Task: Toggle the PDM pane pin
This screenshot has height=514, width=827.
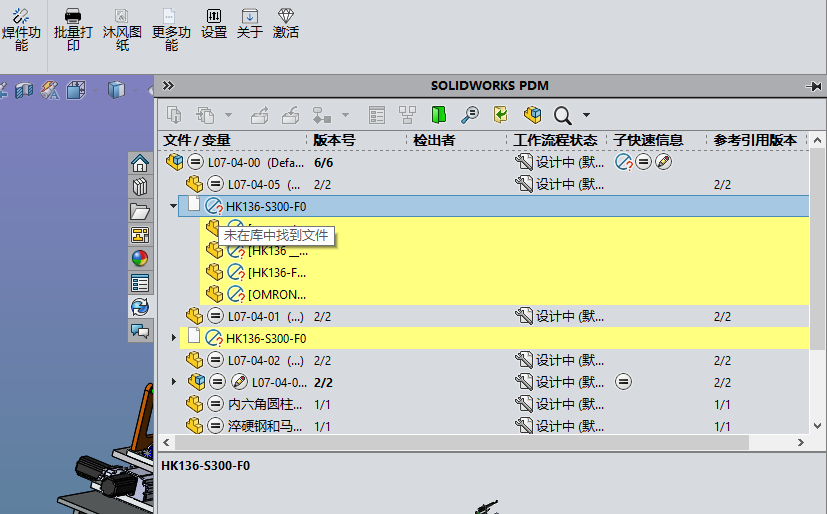Action: 814,86
